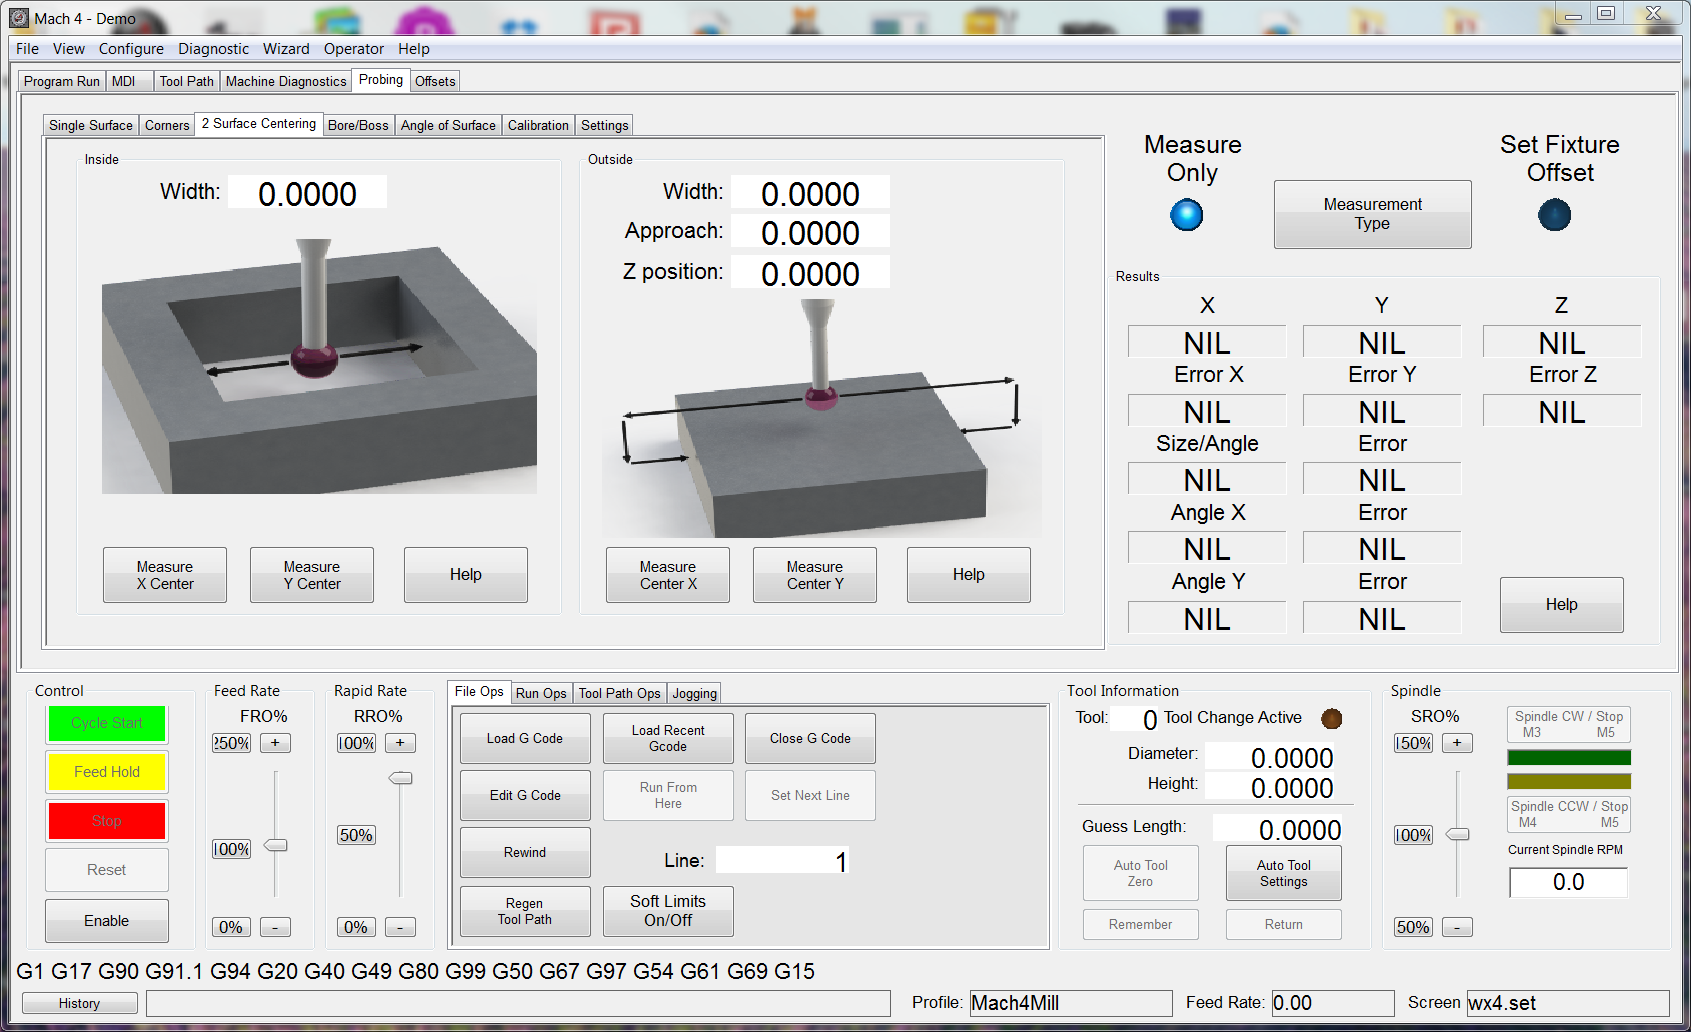
Task: Click the Set Fixture Offset LED indicator
Action: coord(1554,215)
